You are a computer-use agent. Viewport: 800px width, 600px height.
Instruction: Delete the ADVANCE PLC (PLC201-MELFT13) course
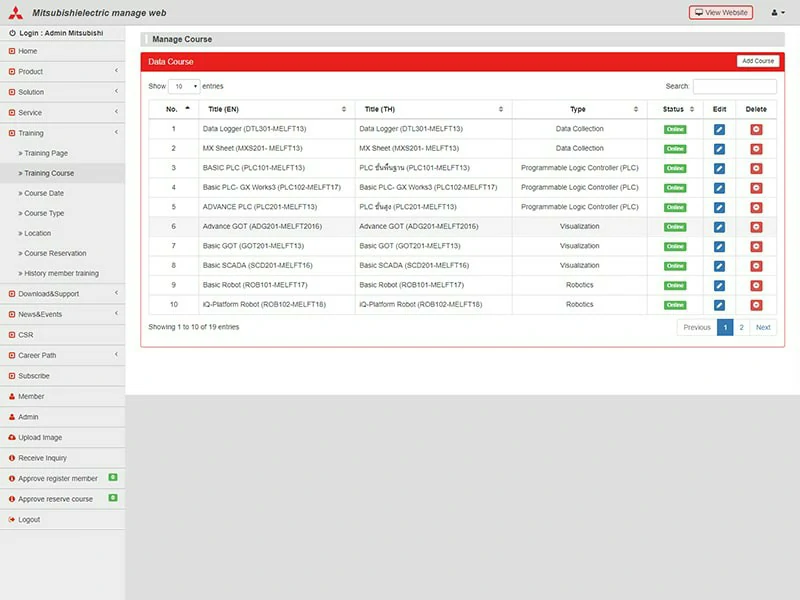tap(756, 208)
